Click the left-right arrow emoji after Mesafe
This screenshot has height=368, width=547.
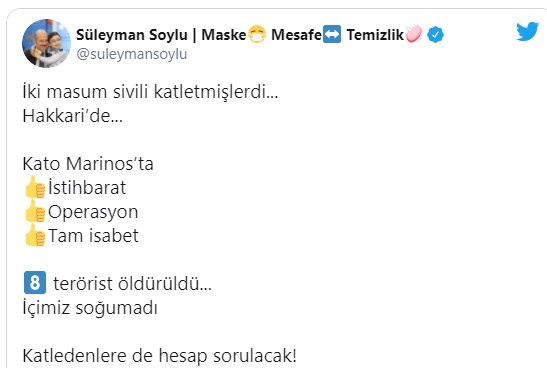pyautogui.click(x=332, y=34)
